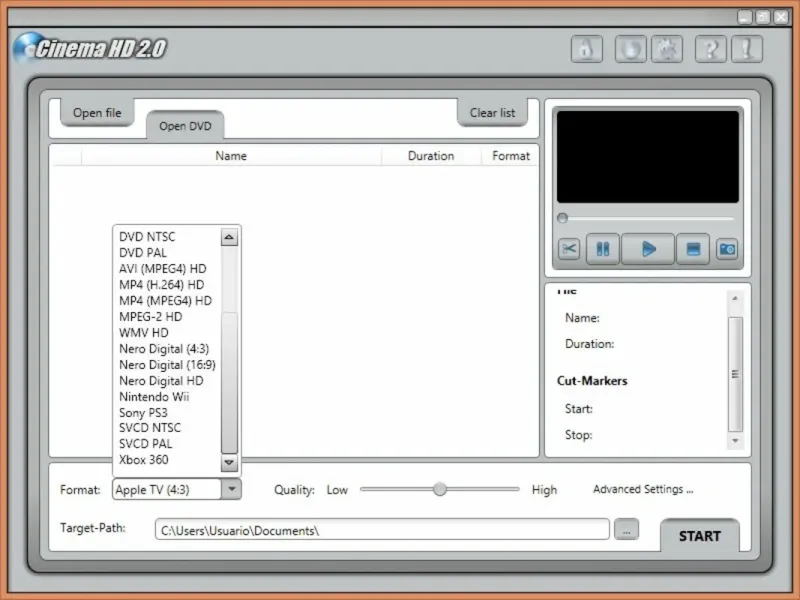Stop the video preview playback
This screenshot has height=600, width=800.
(692, 249)
